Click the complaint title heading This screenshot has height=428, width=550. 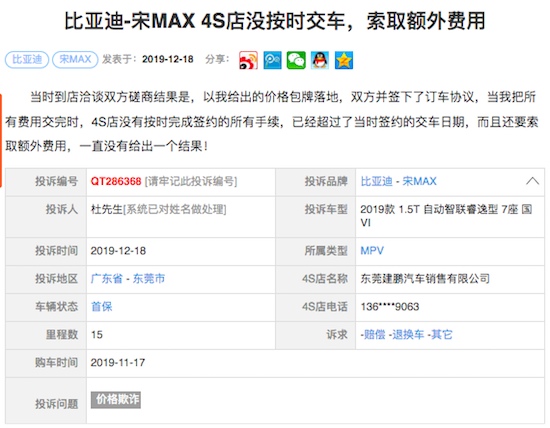pyautogui.click(x=275, y=21)
